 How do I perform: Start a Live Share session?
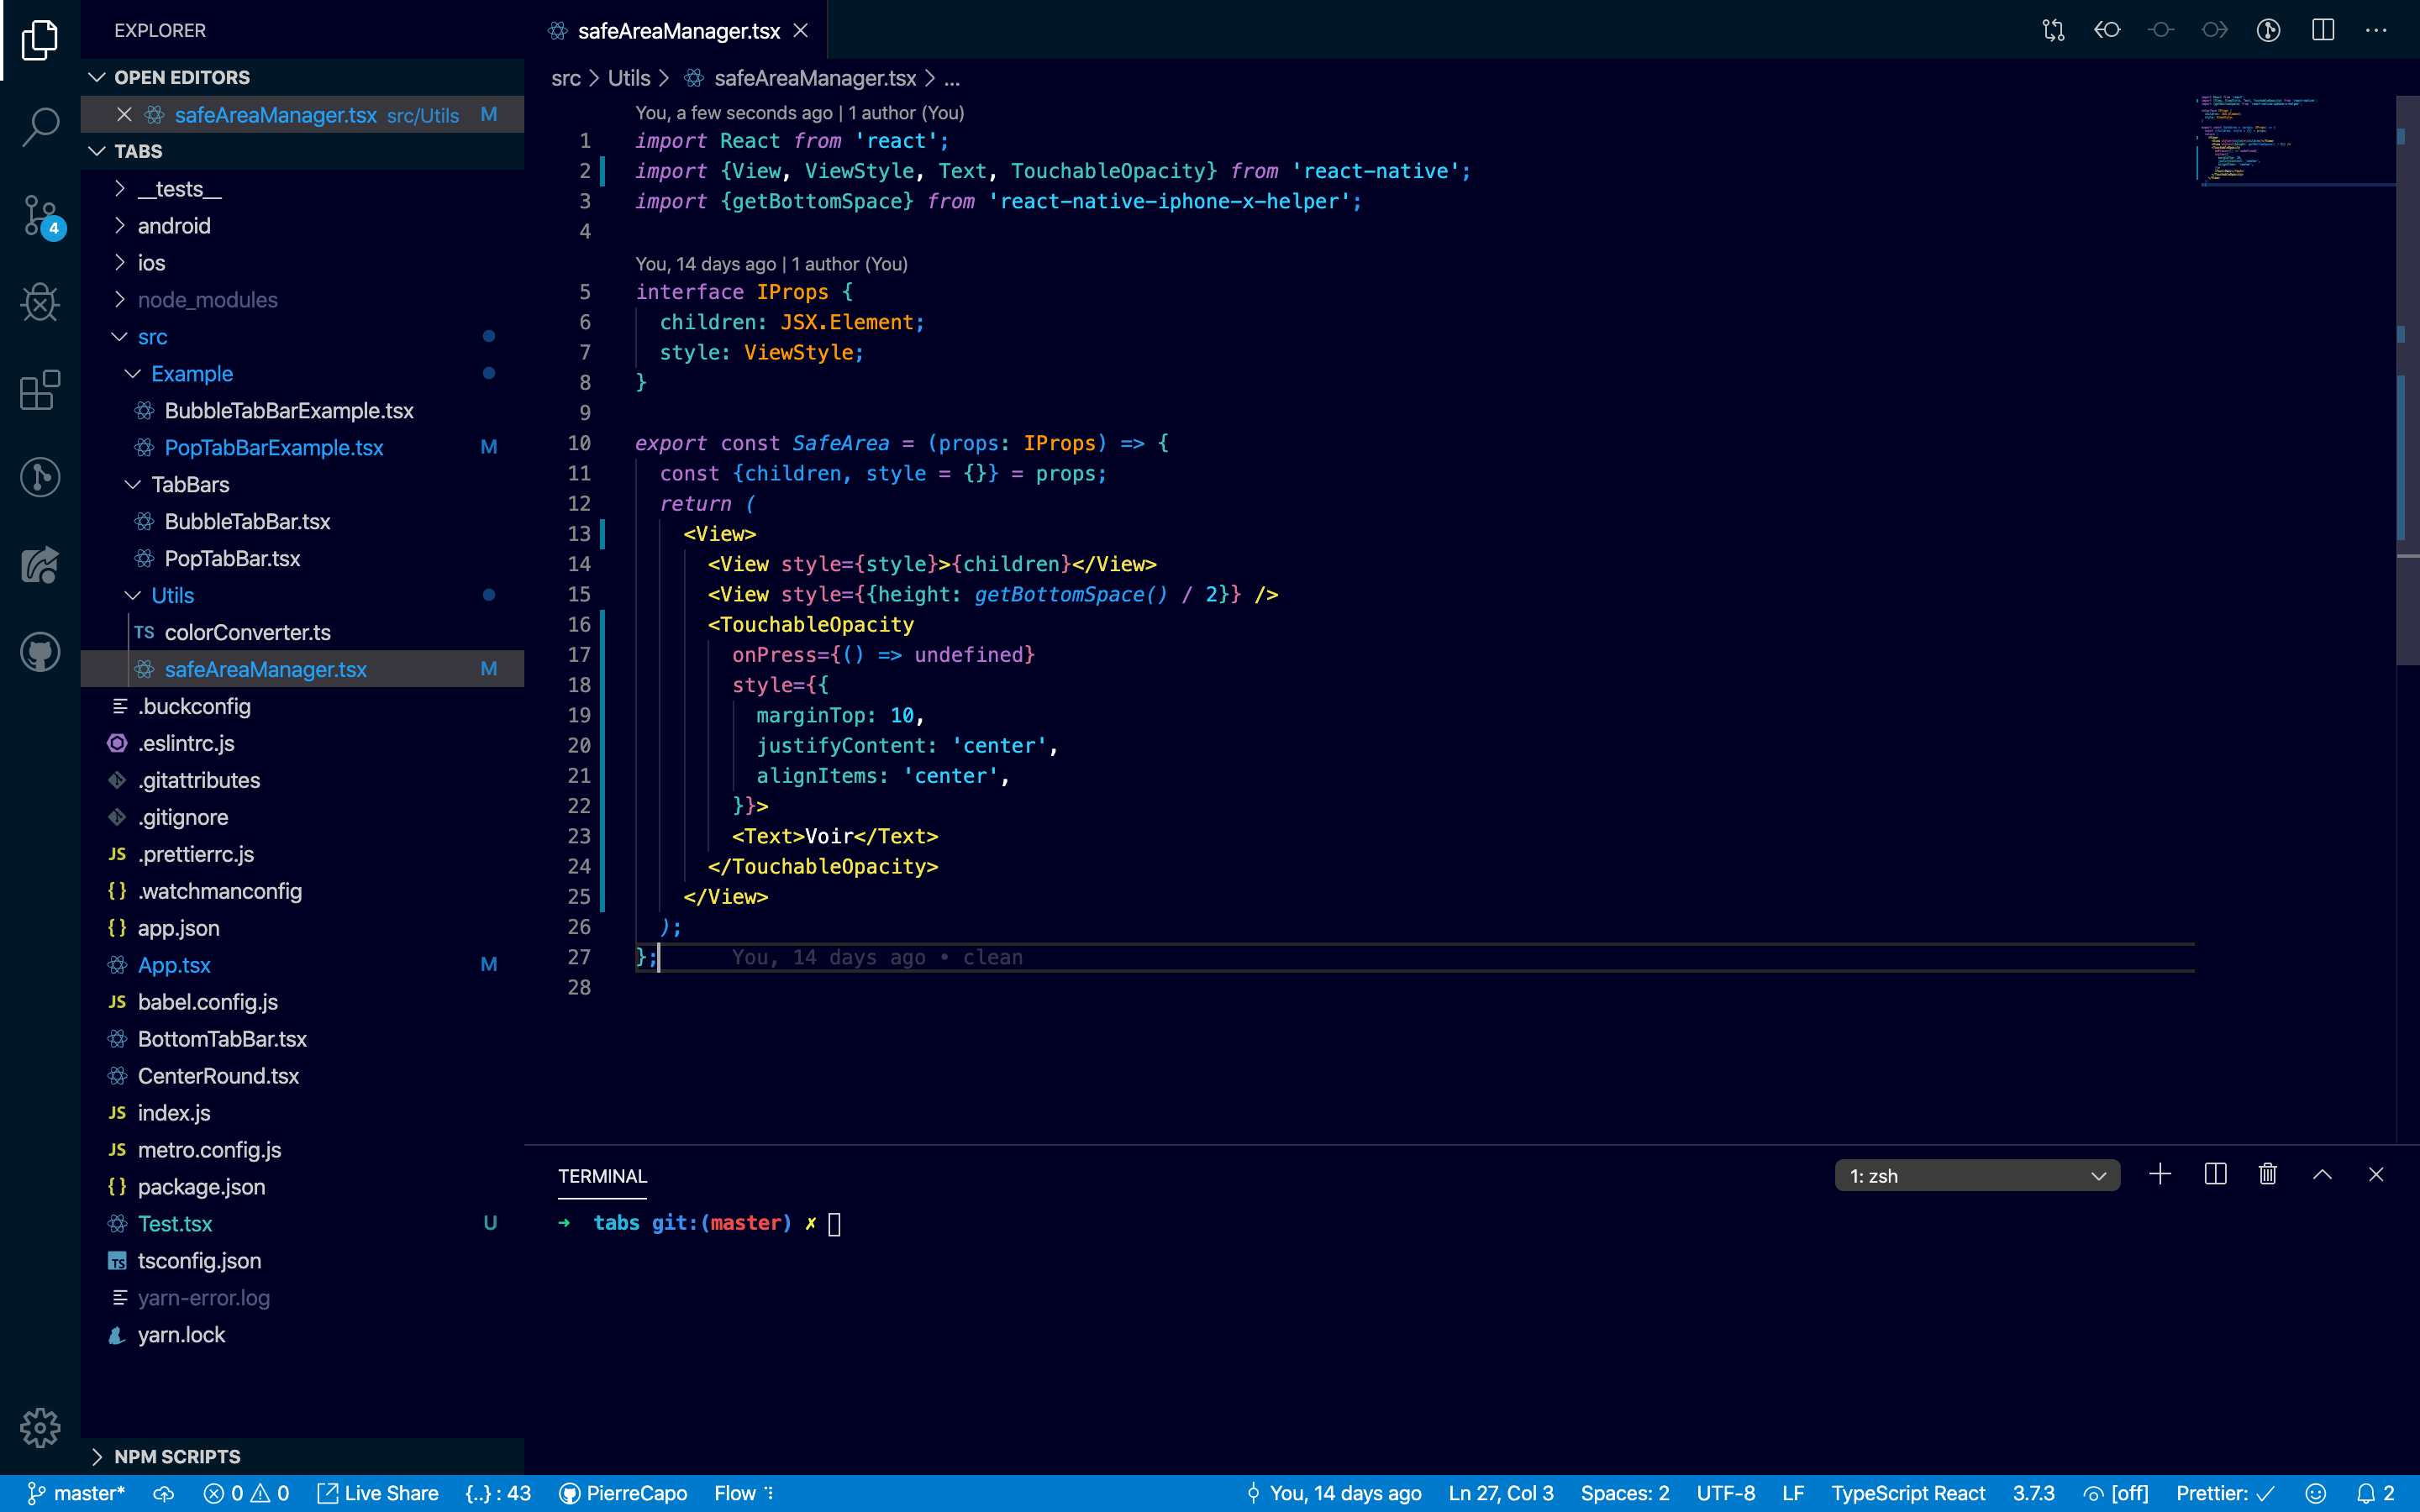click(378, 1493)
